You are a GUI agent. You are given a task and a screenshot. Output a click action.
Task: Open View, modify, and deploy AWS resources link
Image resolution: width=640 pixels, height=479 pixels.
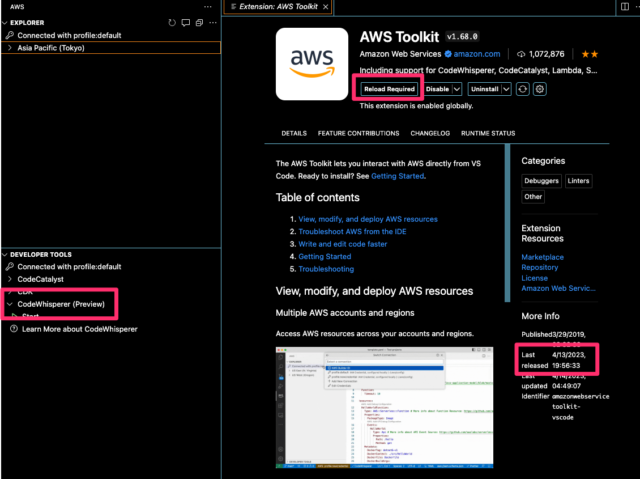click(x=368, y=219)
